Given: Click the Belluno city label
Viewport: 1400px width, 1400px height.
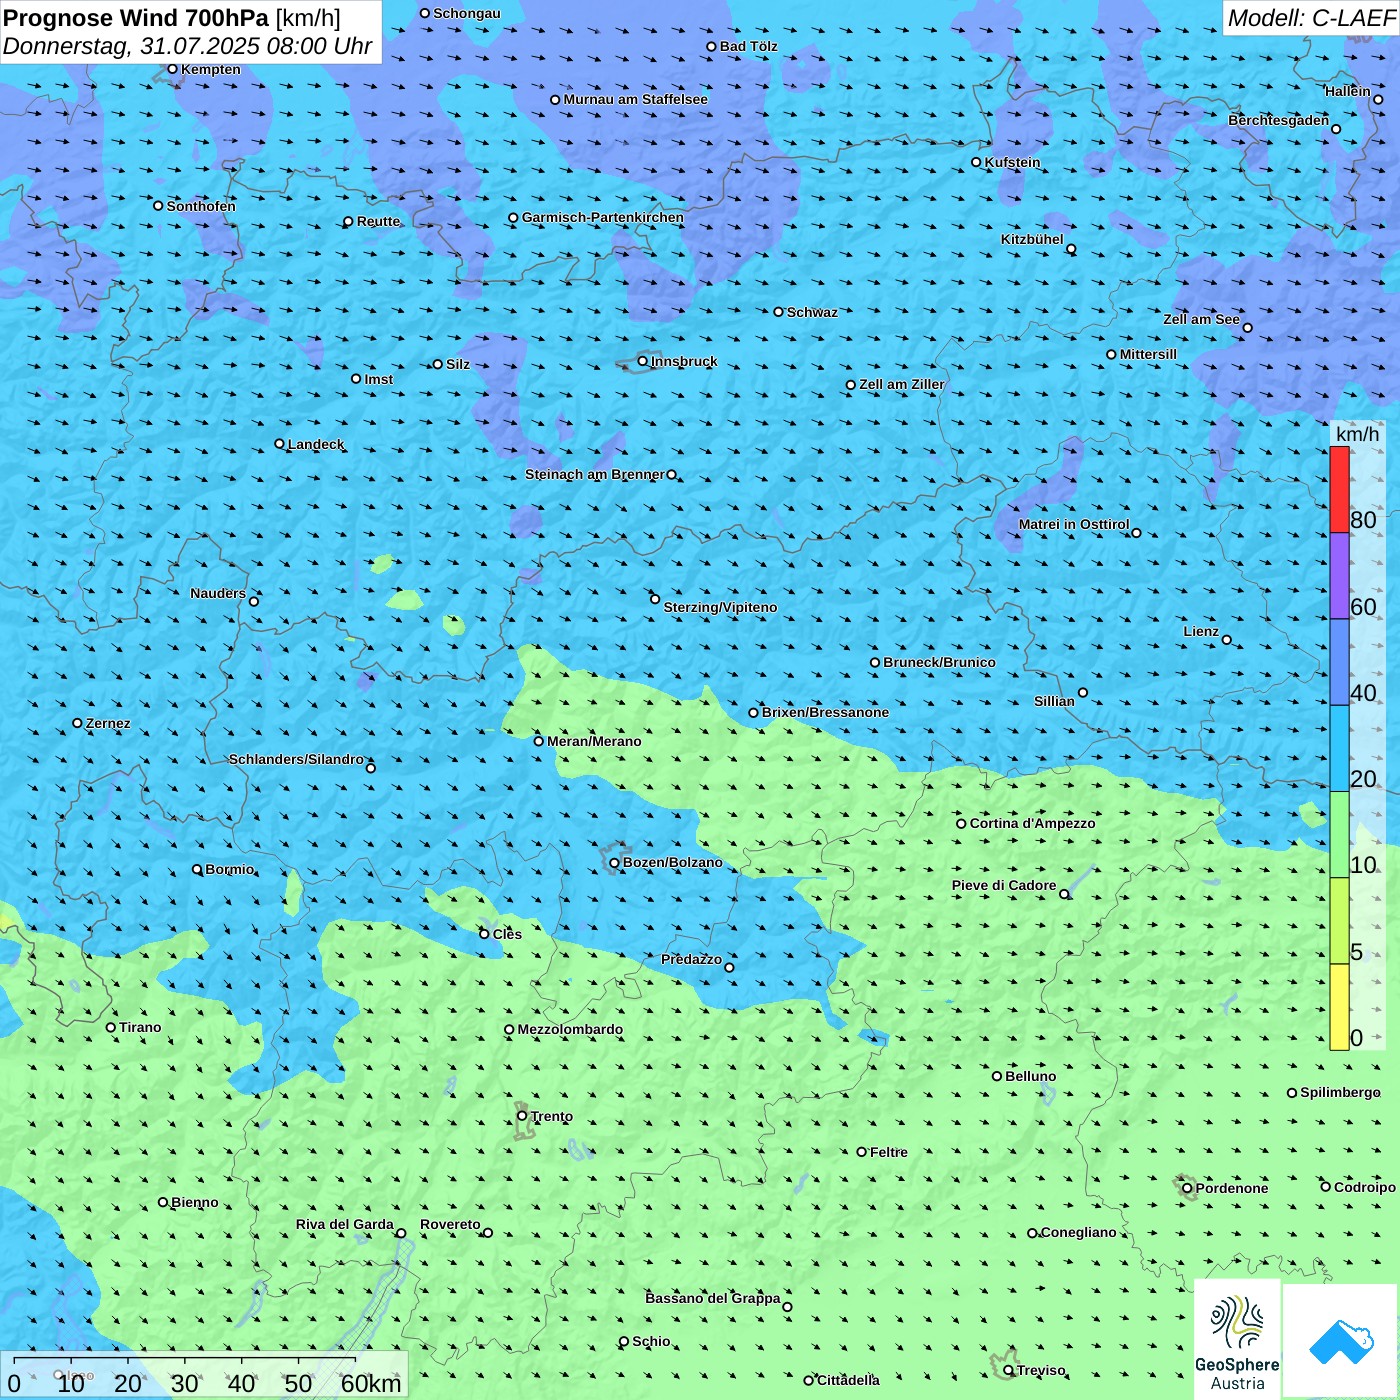Looking at the screenshot, I should (x=1031, y=1076).
